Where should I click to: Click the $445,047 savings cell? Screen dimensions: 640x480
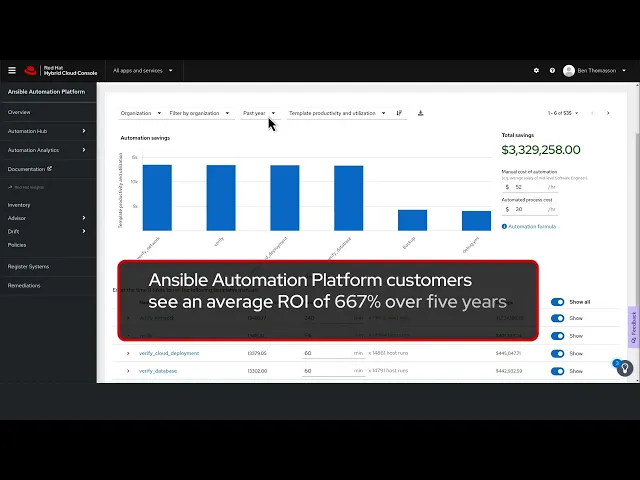509,353
